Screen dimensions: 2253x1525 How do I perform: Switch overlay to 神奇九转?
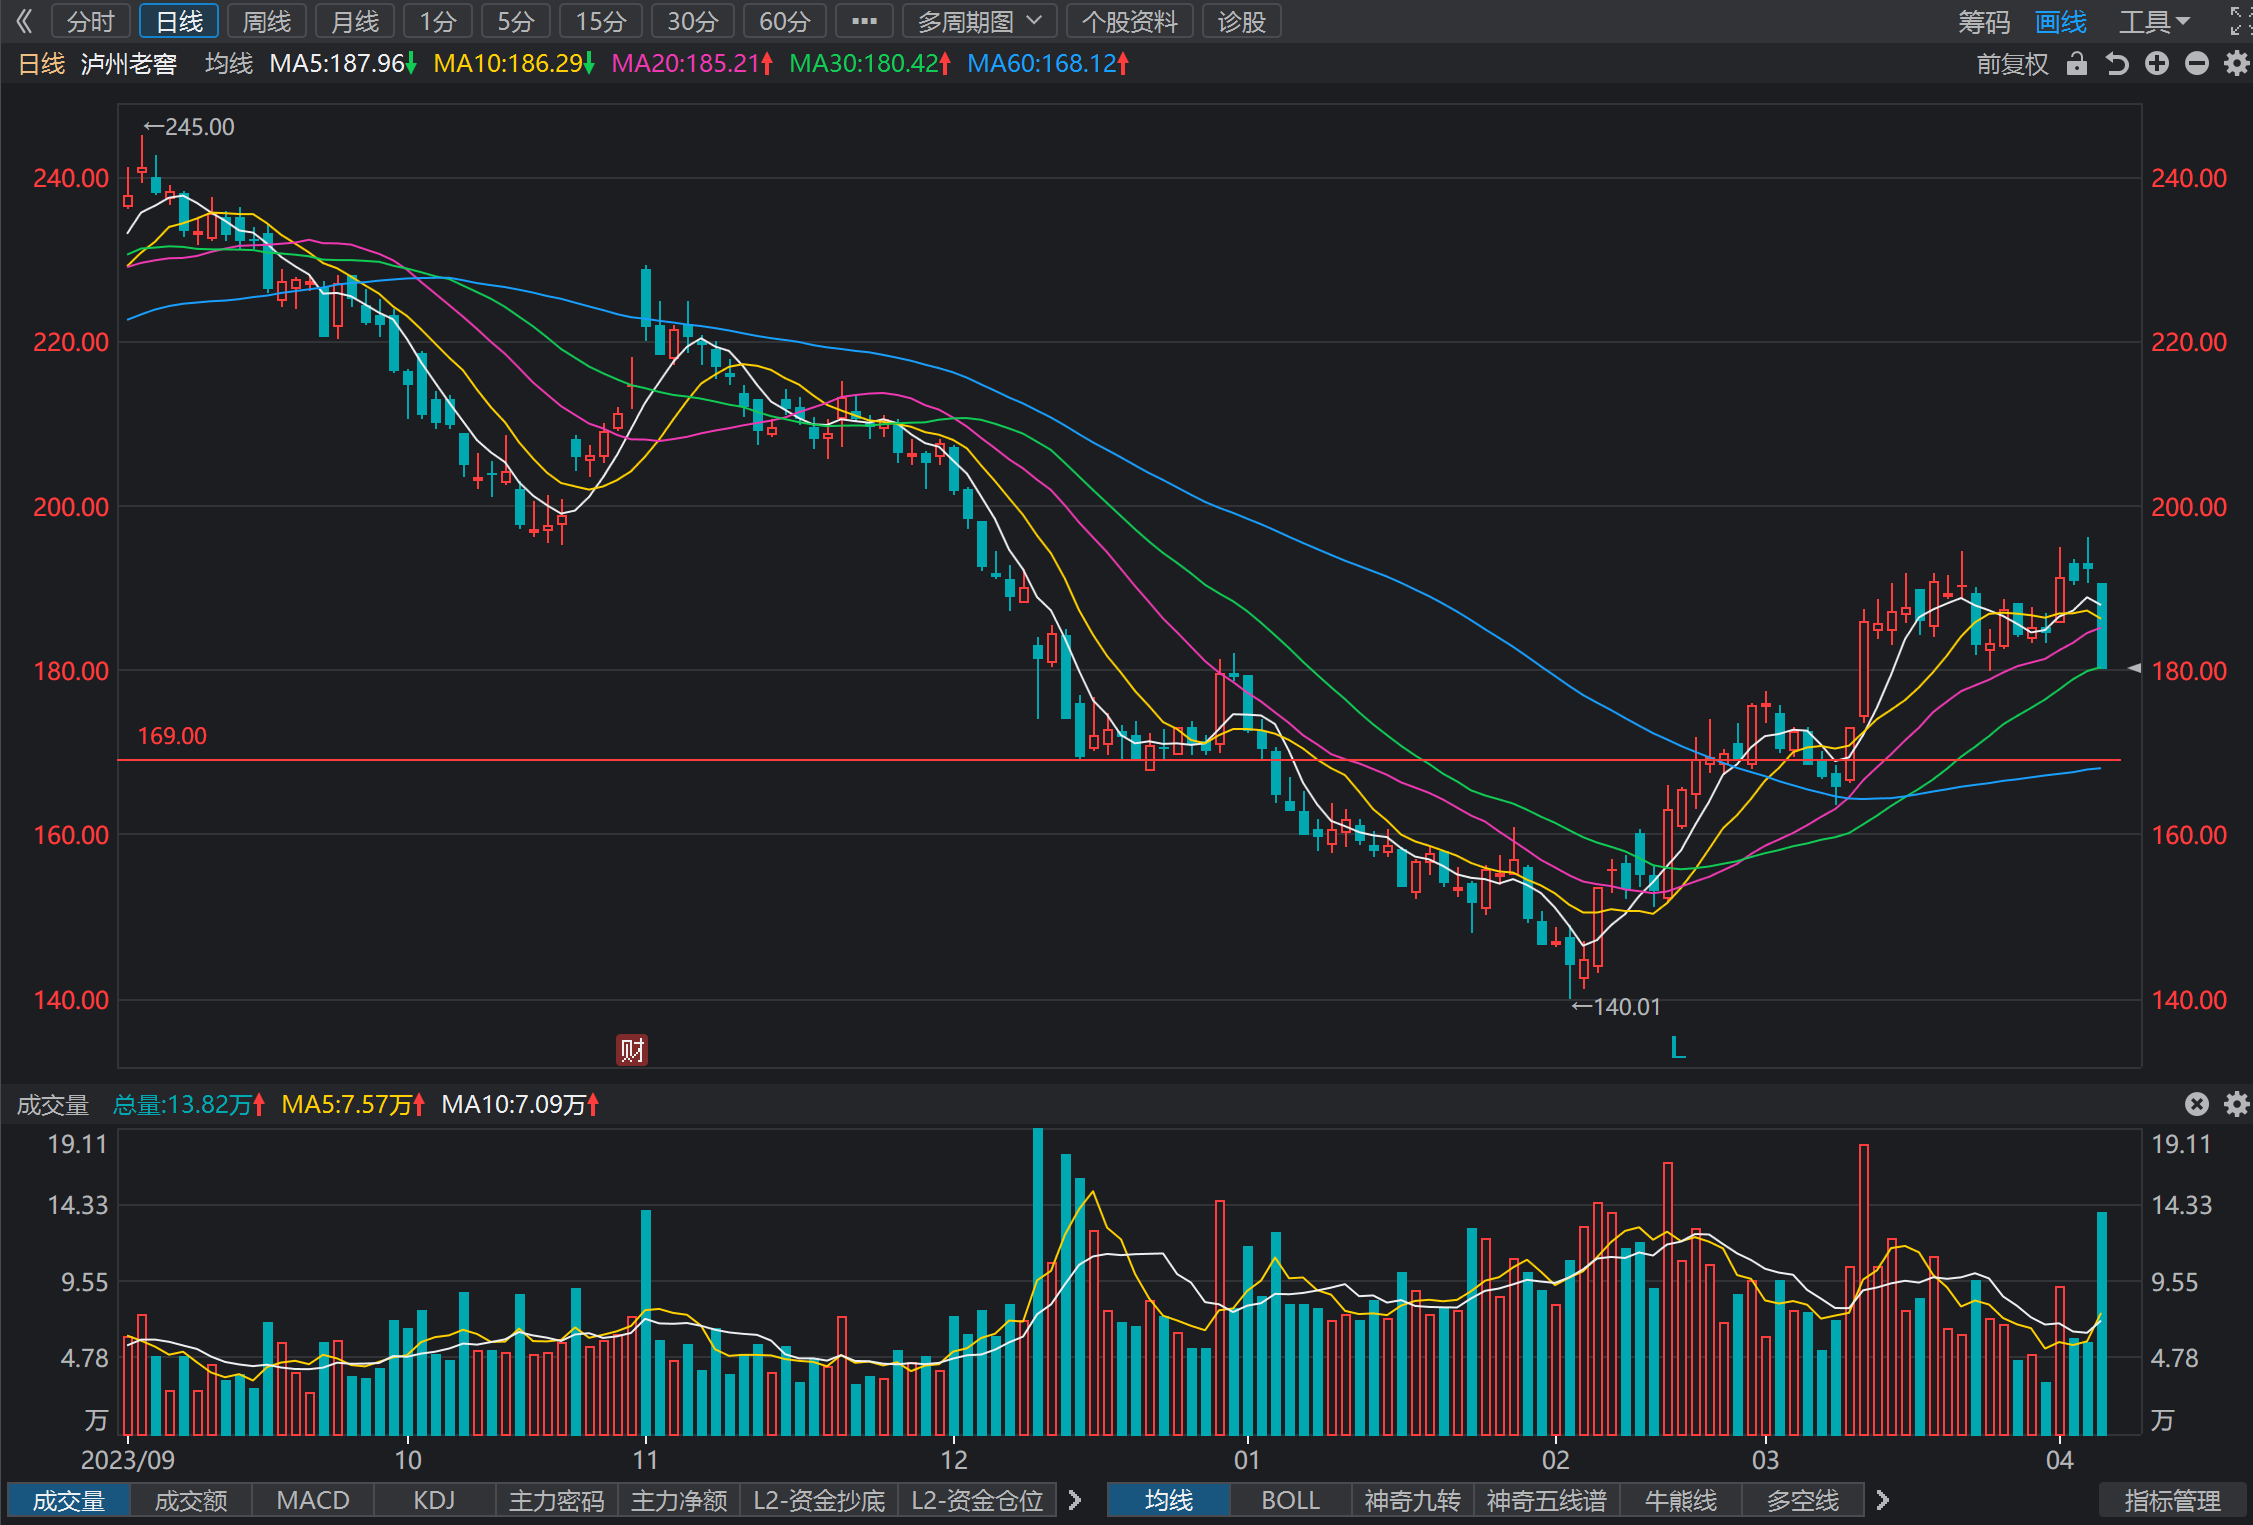(1413, 1500)
